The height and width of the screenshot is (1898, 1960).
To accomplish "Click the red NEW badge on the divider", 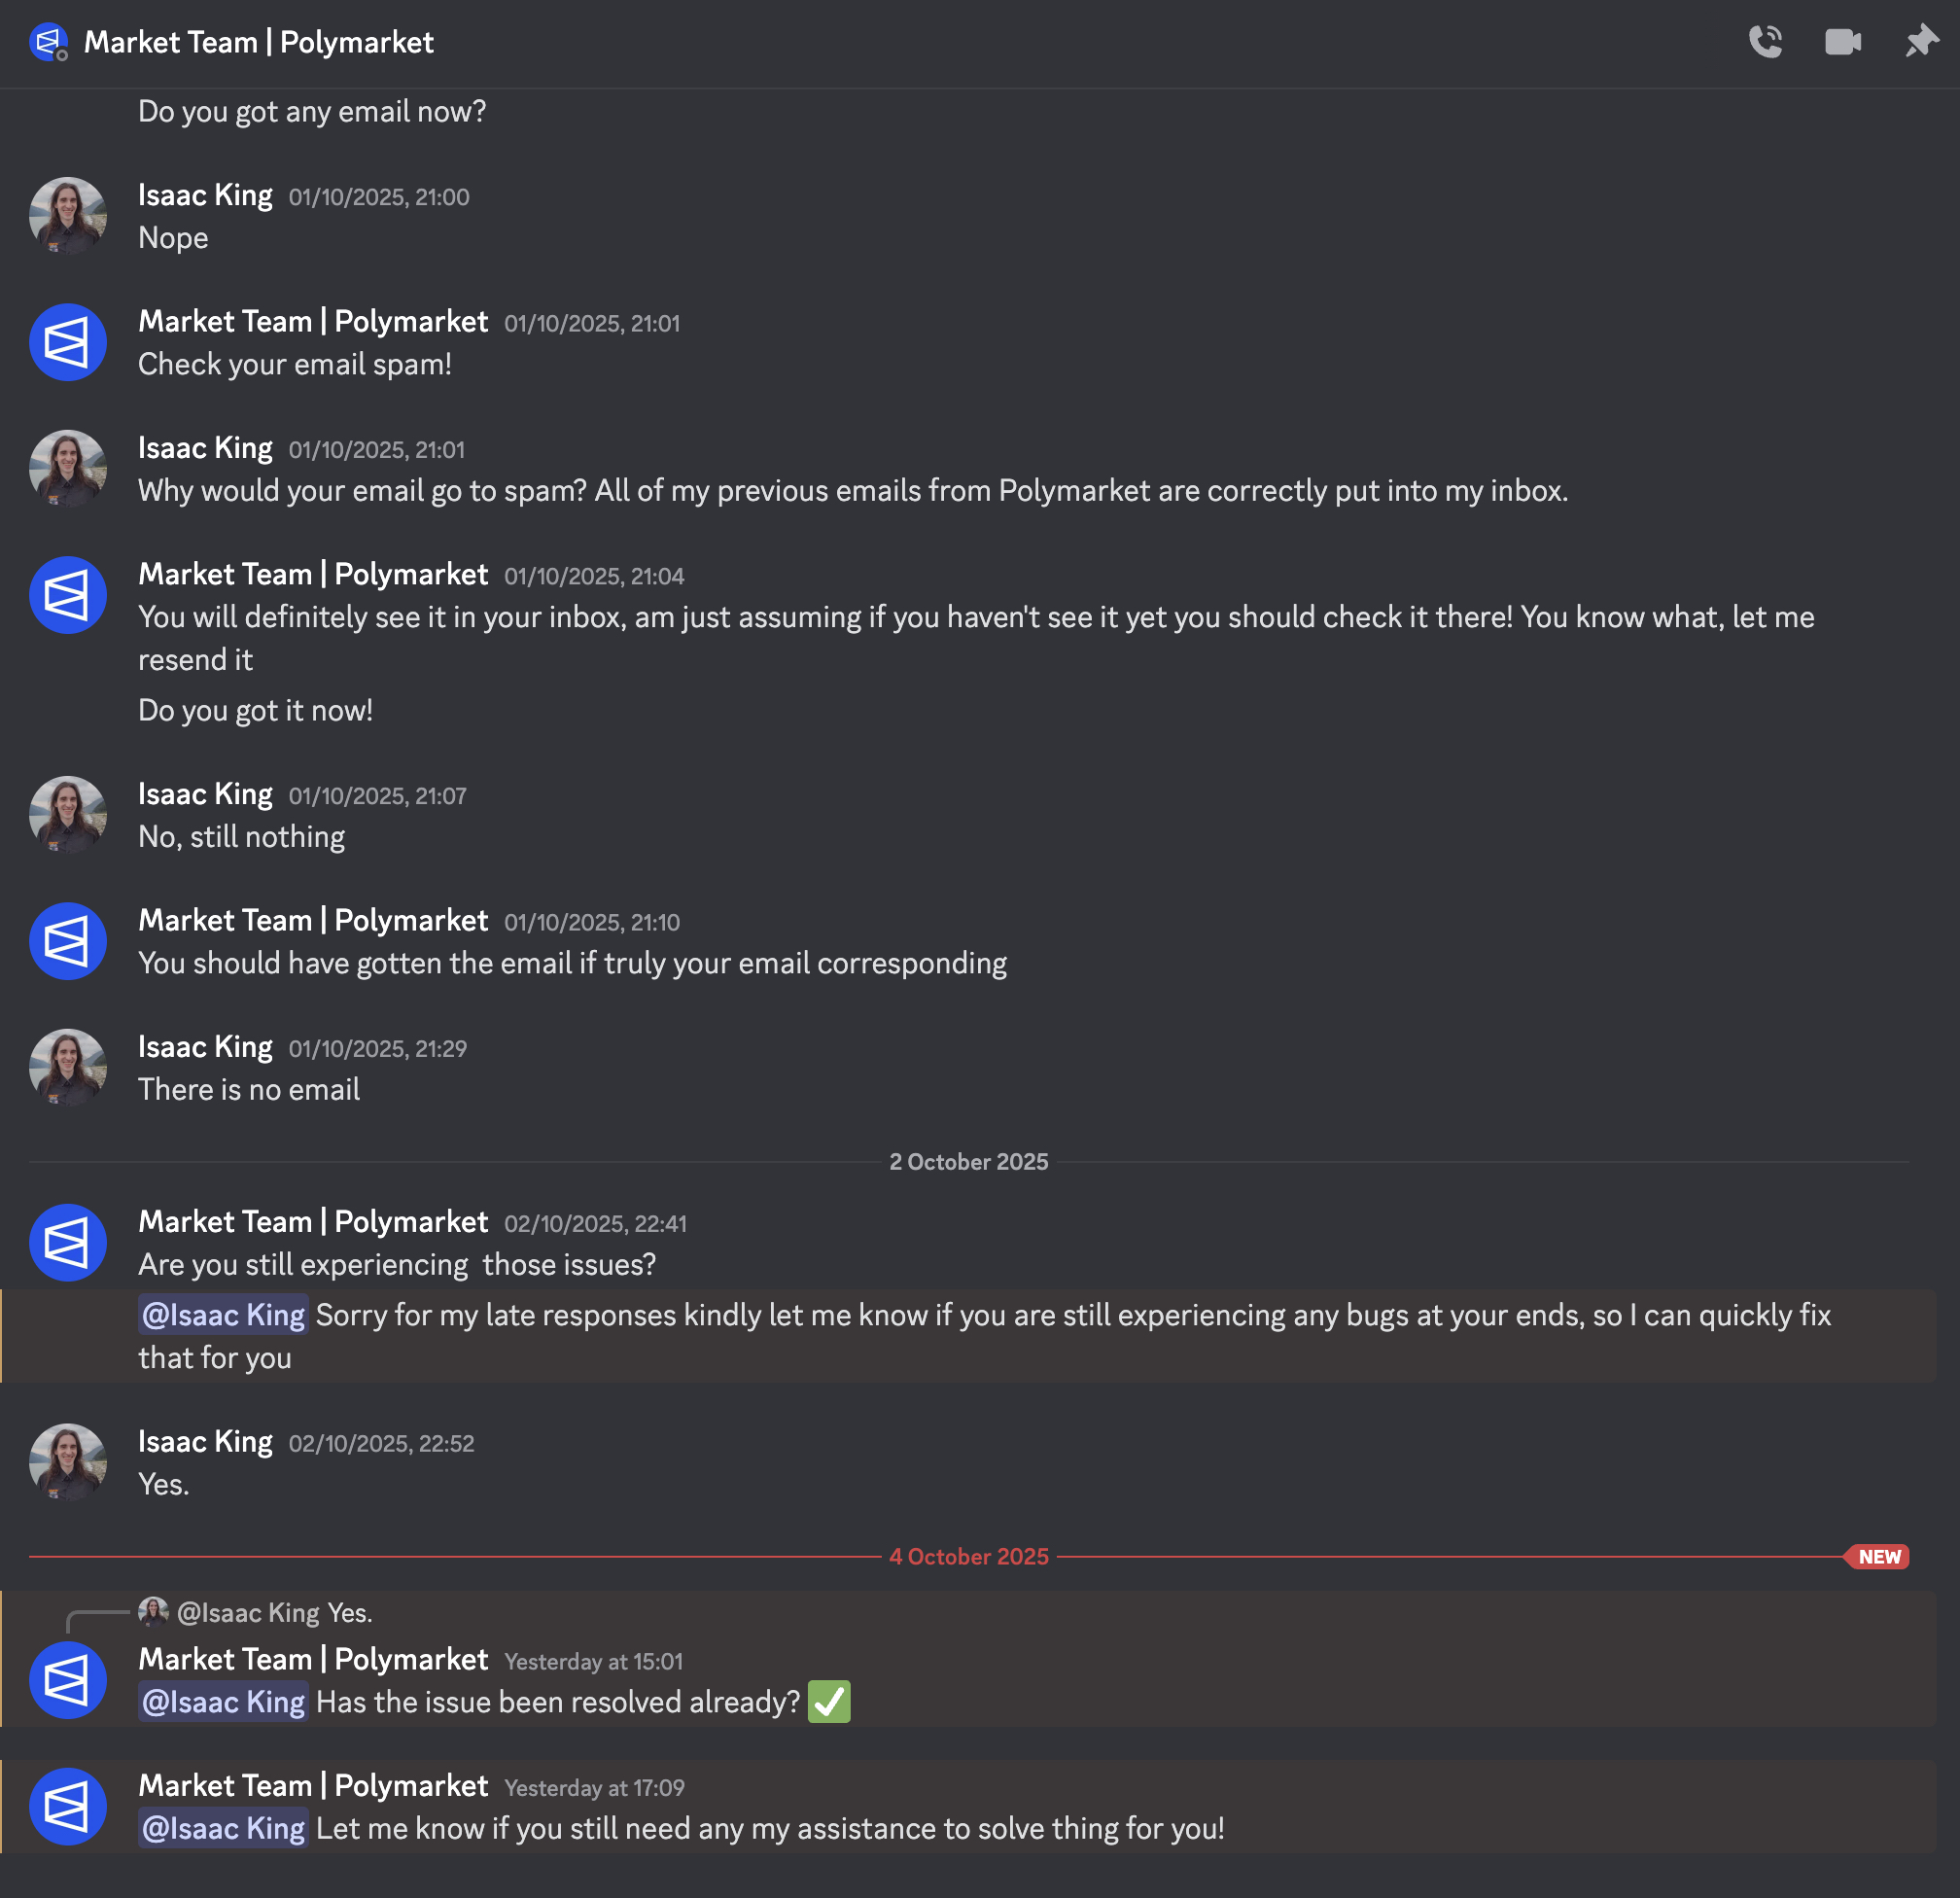I will 1878,1557.
